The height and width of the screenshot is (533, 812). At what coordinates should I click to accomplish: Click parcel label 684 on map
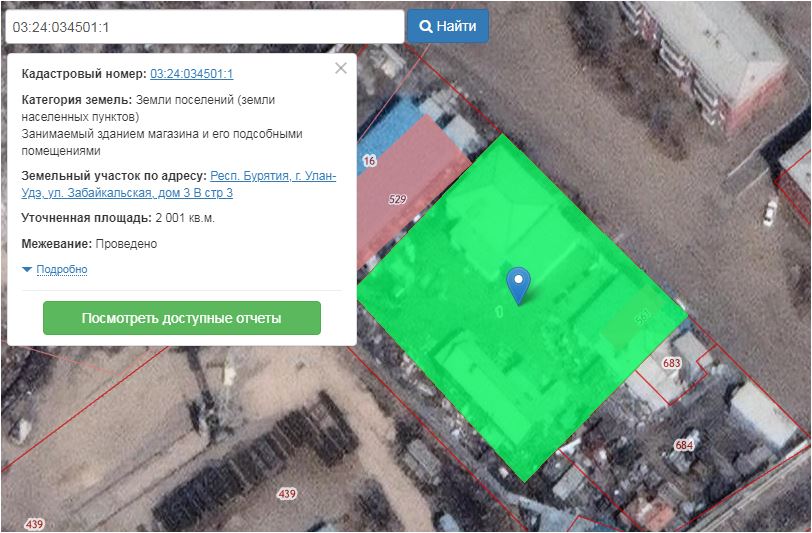[684, 445]
